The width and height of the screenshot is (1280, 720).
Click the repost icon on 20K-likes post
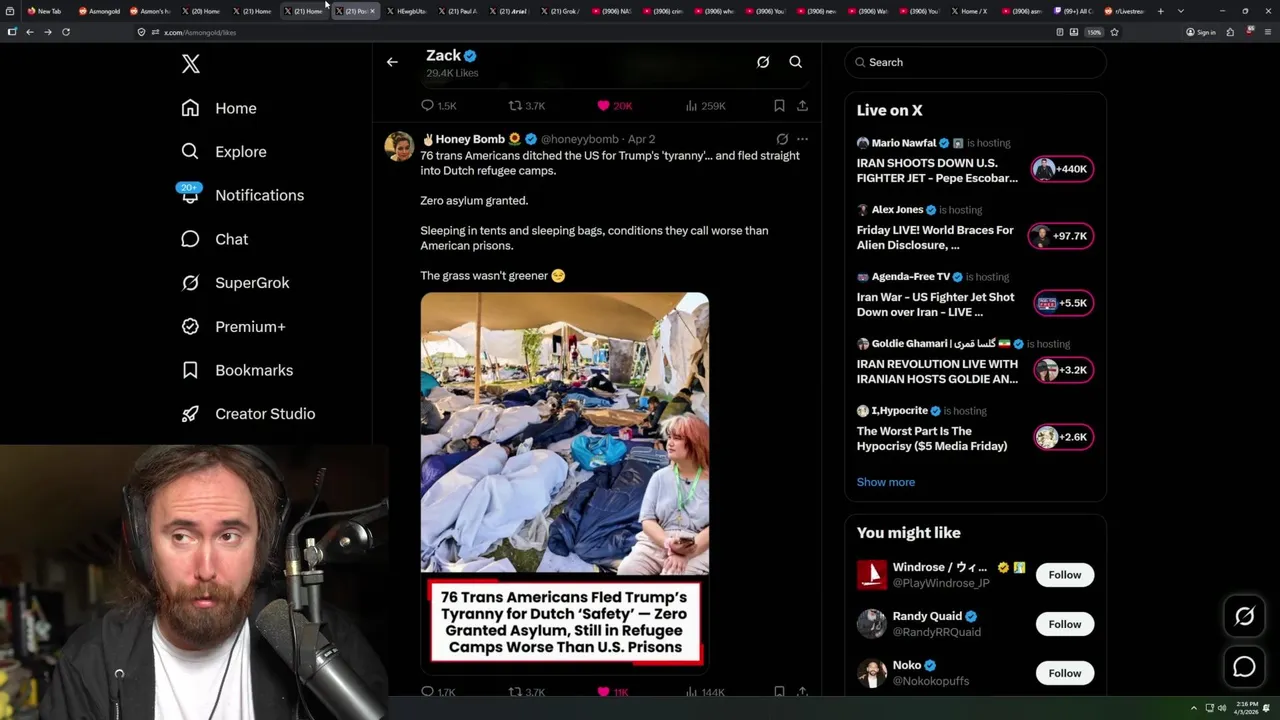coord(515,105)
